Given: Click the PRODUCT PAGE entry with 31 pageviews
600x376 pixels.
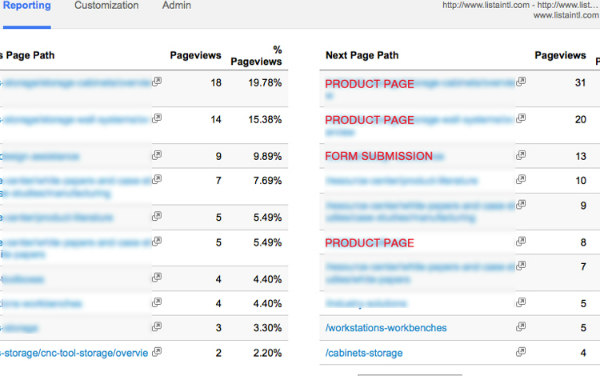Looking at the screenshot, I should [370, 84].
